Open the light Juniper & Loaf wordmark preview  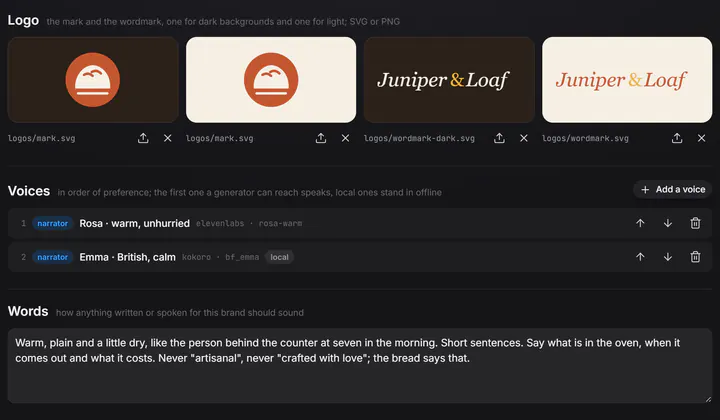tap(627, 80)
